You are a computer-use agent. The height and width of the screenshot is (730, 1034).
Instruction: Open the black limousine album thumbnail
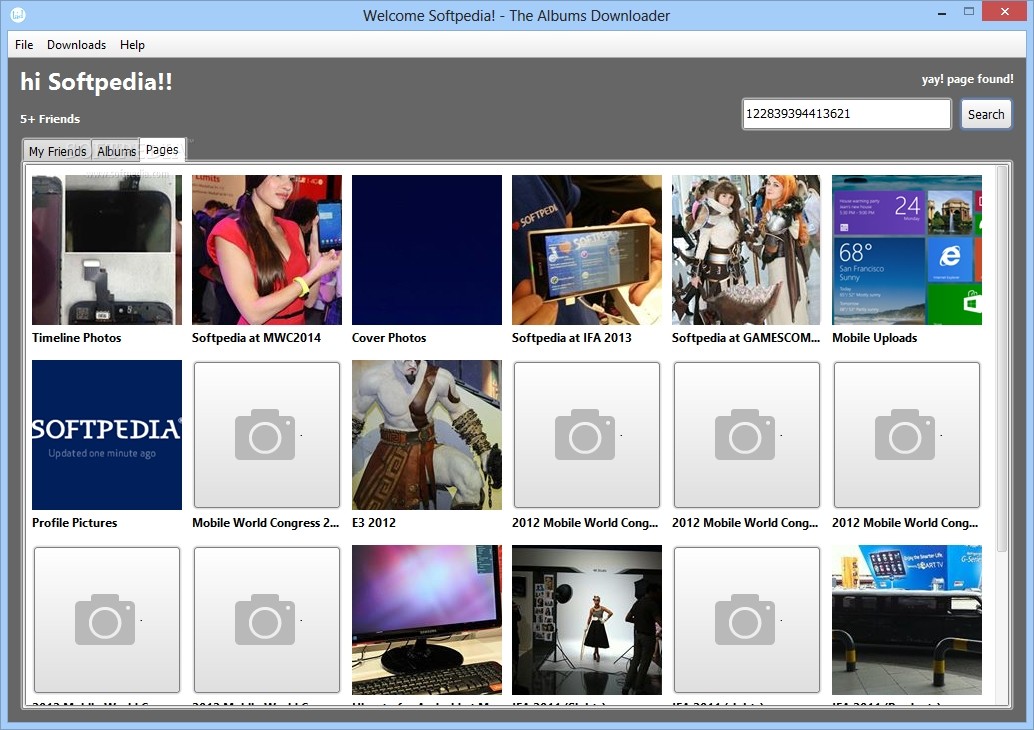(x=907, y=620)
